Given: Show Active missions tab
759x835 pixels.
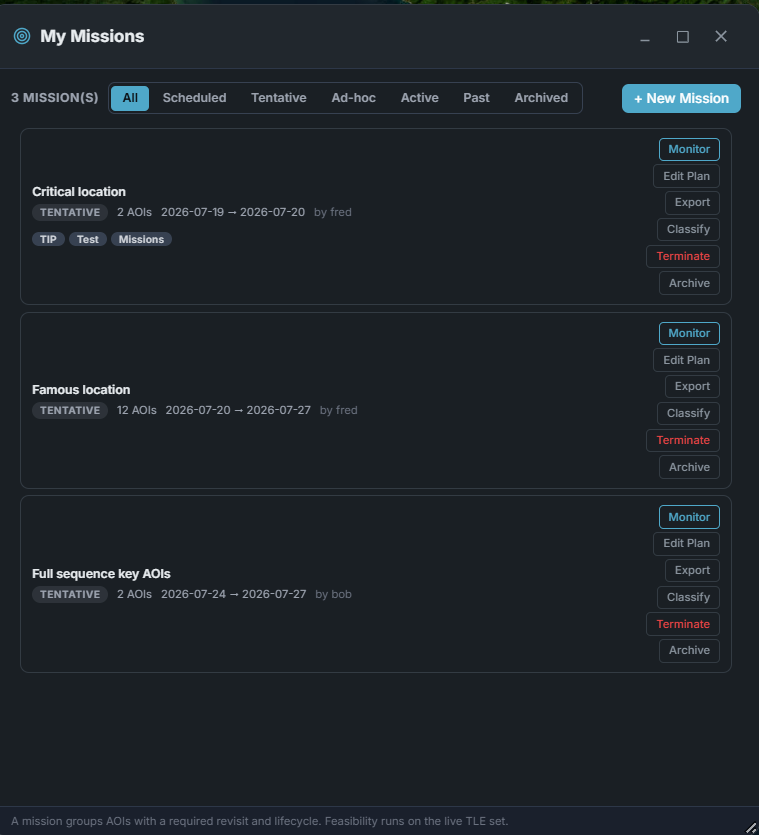Looking at the screenshot, I should [420, 98].
